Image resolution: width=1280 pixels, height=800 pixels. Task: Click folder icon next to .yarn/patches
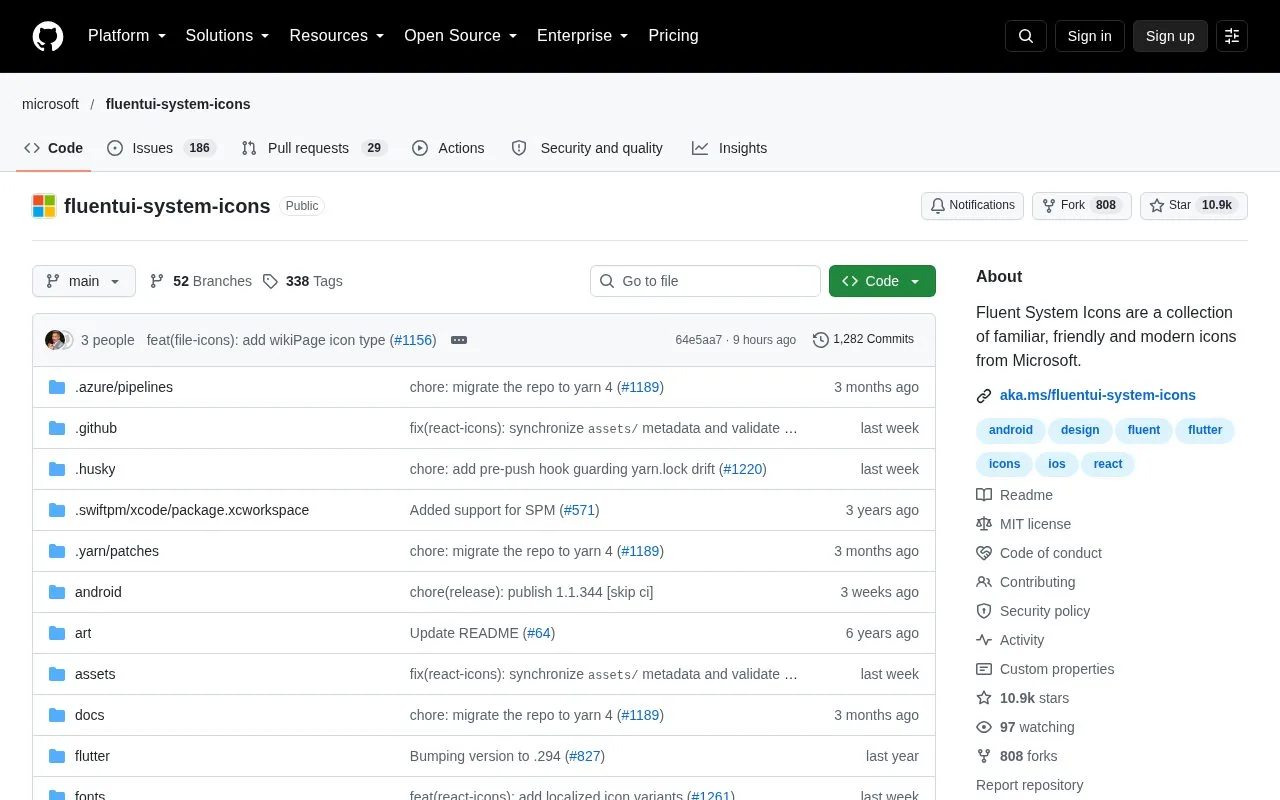(57, 551)
